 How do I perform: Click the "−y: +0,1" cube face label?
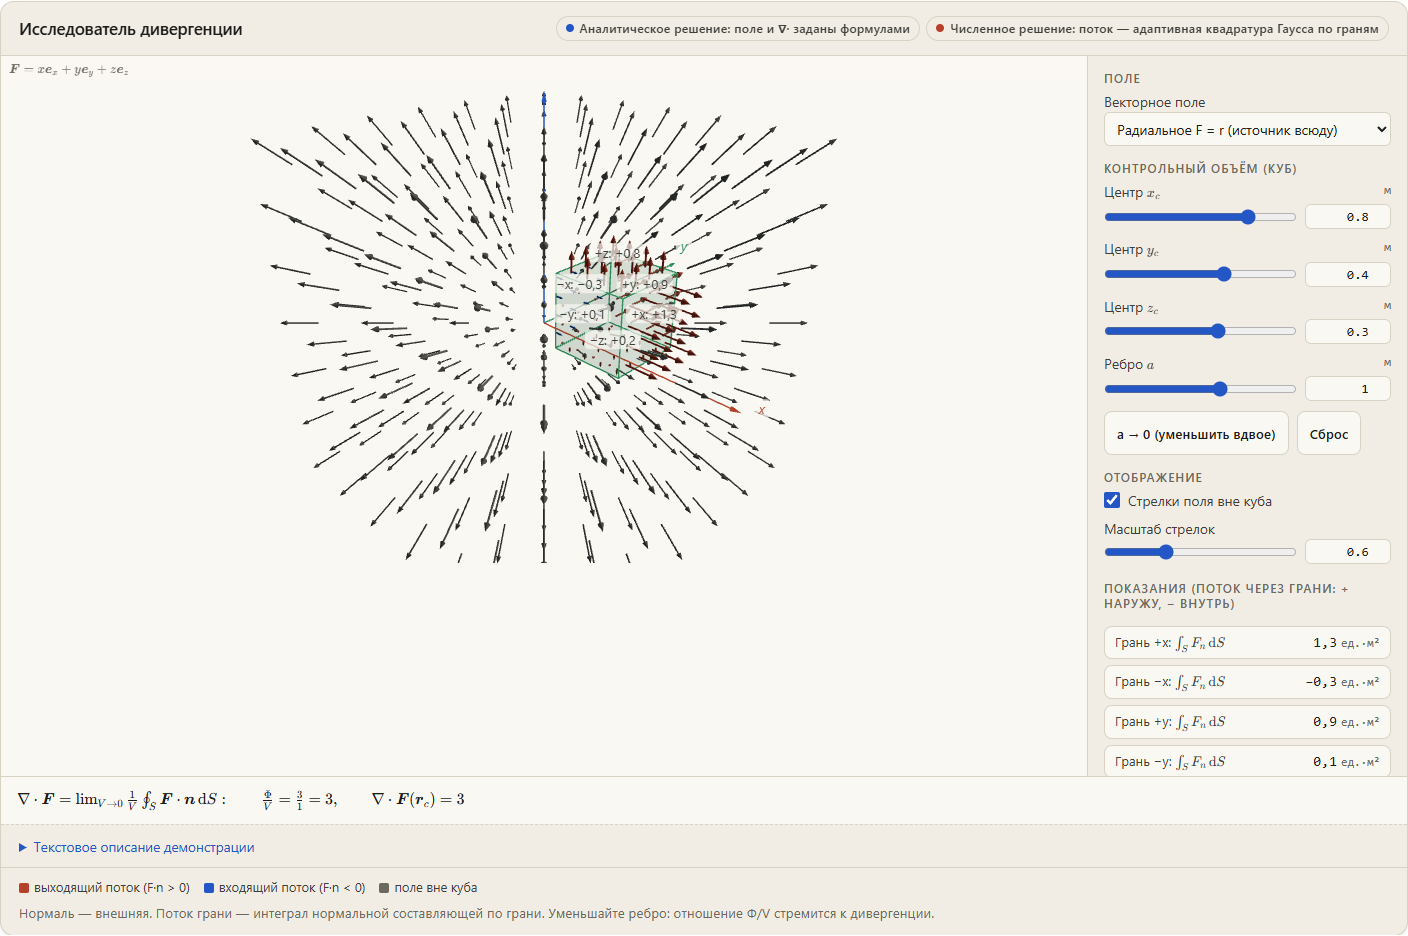coord(582,315)
